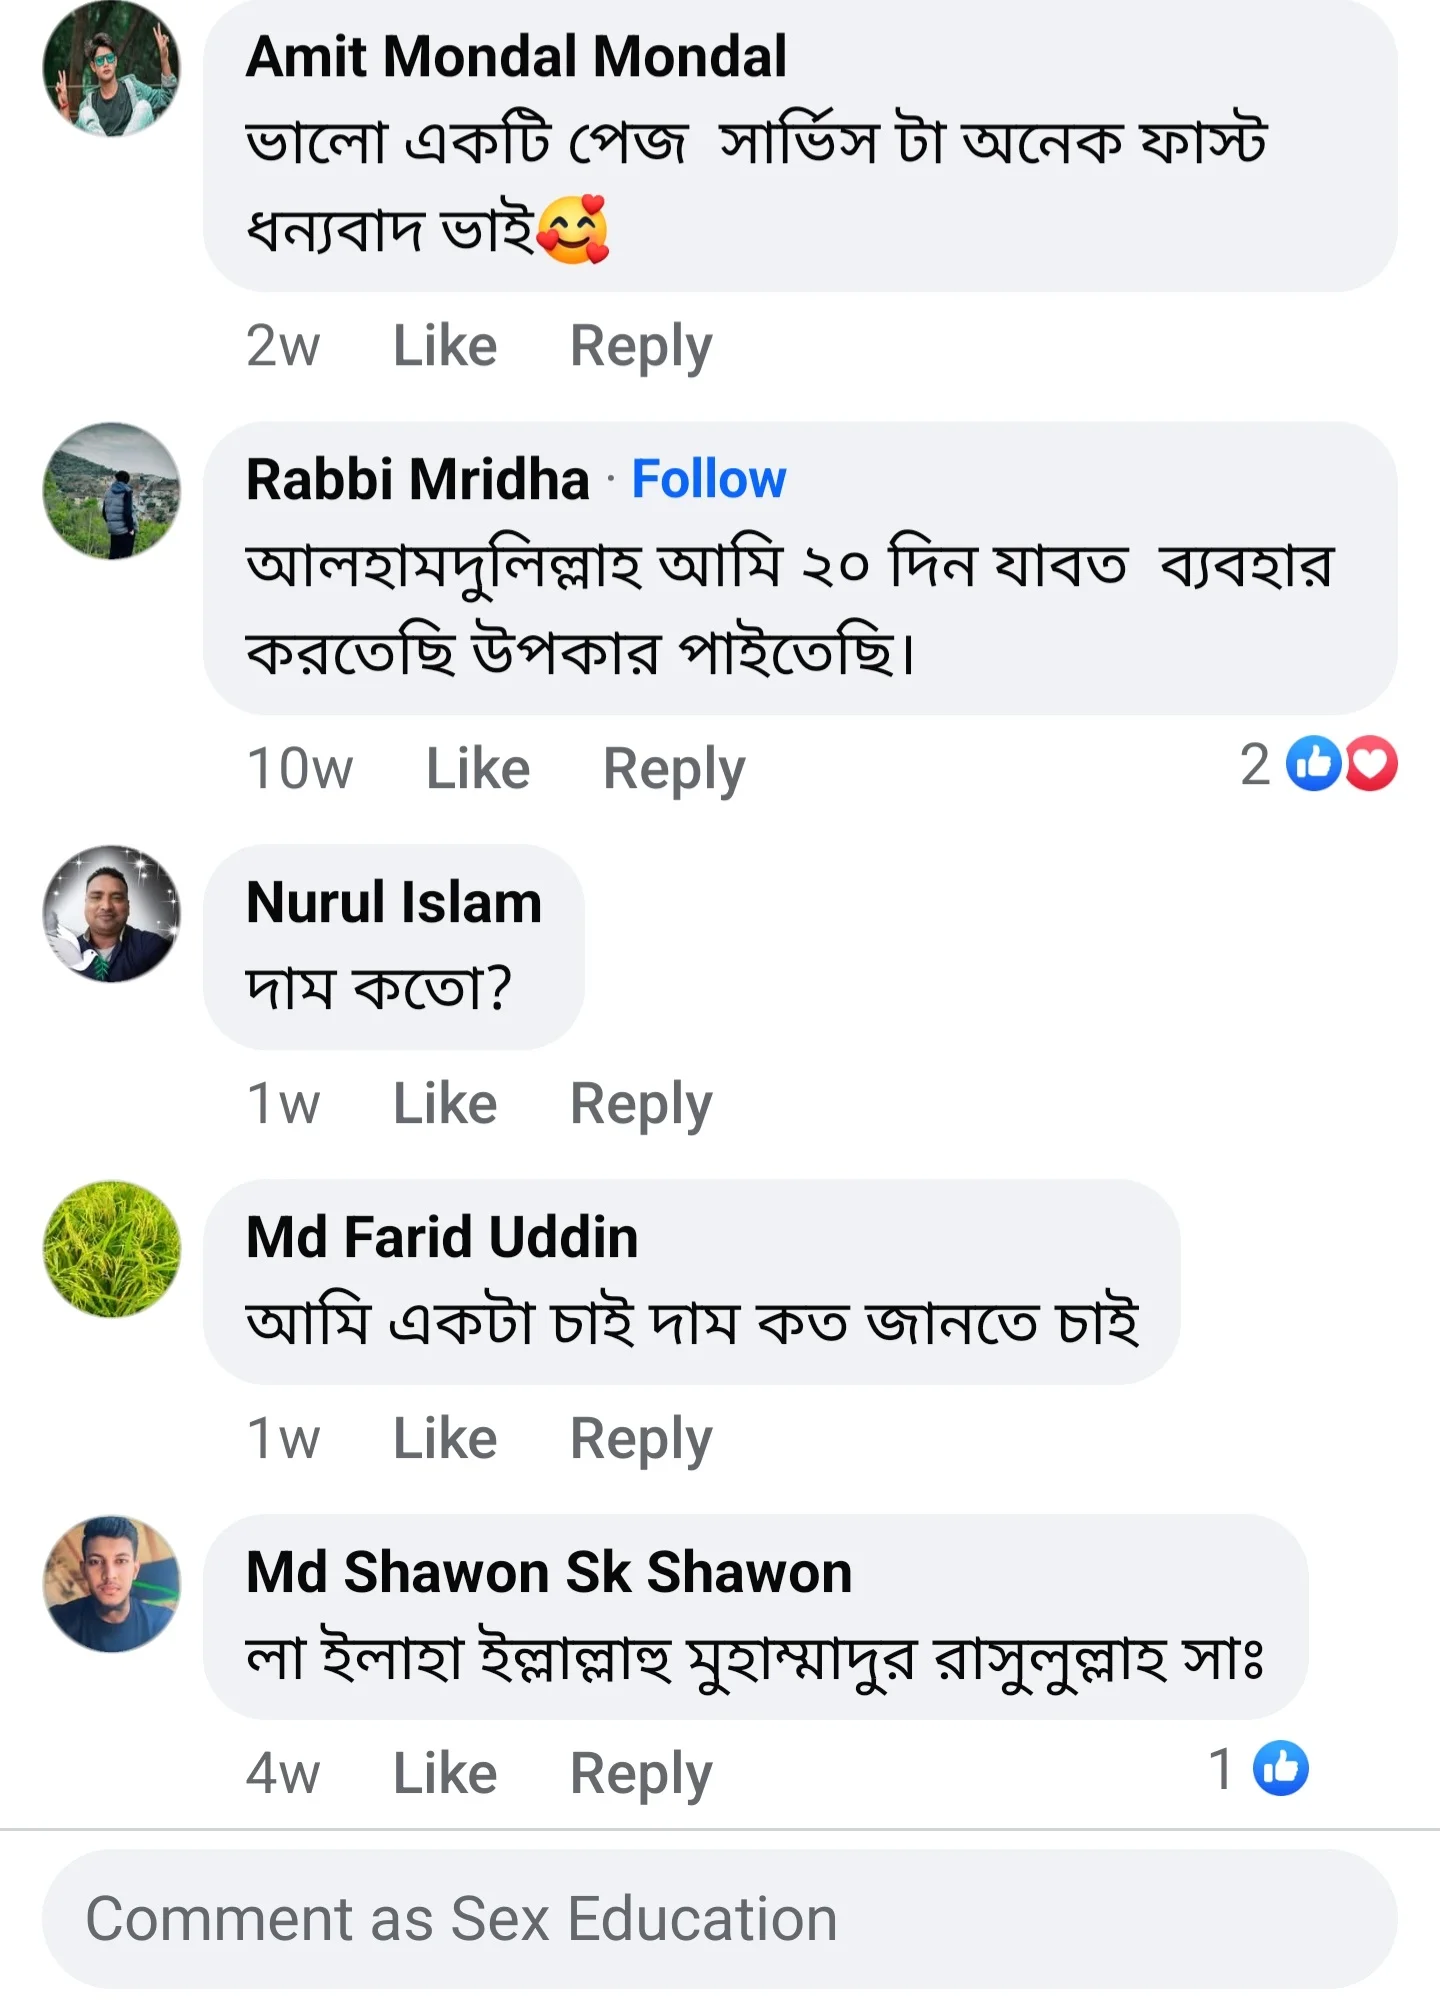Reply to Md Farid Uddin's comment
The height and width of the screenshot is (2010, 1440).
(642, 1438)
